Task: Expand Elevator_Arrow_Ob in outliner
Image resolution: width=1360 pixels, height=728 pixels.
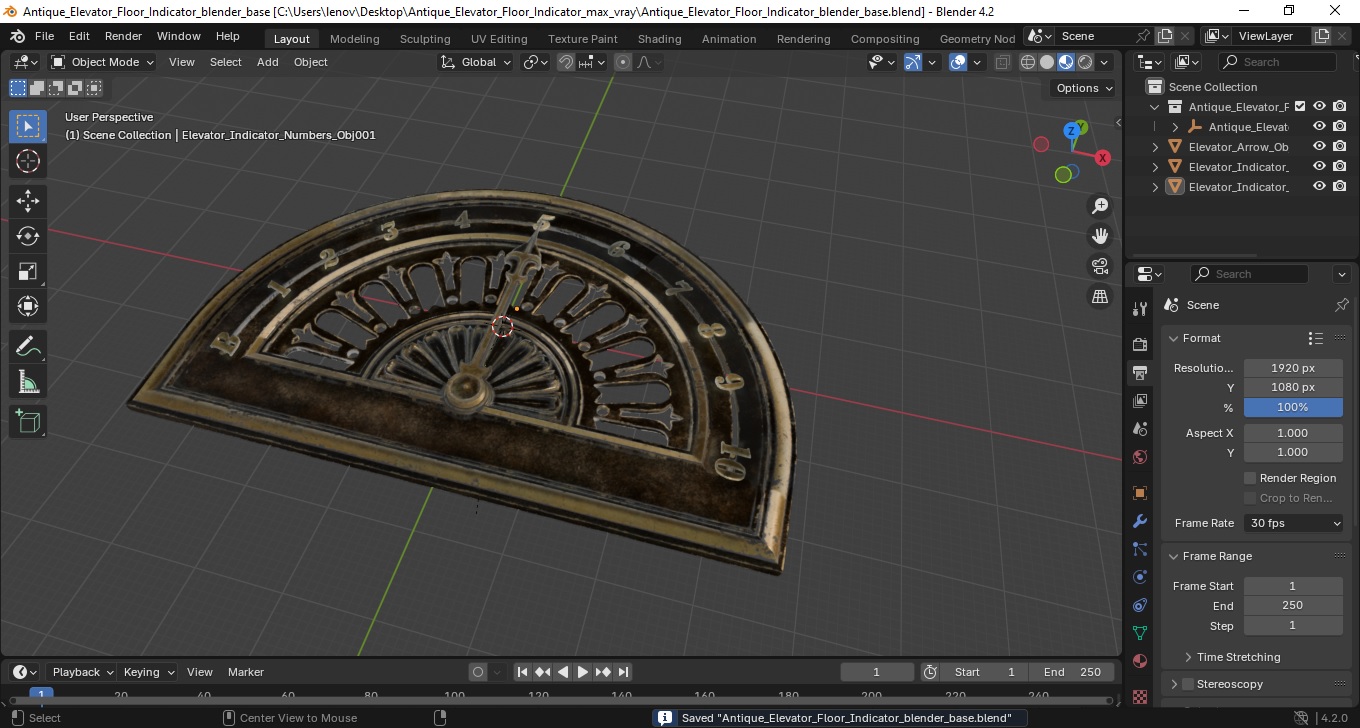Action: coord(1156,147)
